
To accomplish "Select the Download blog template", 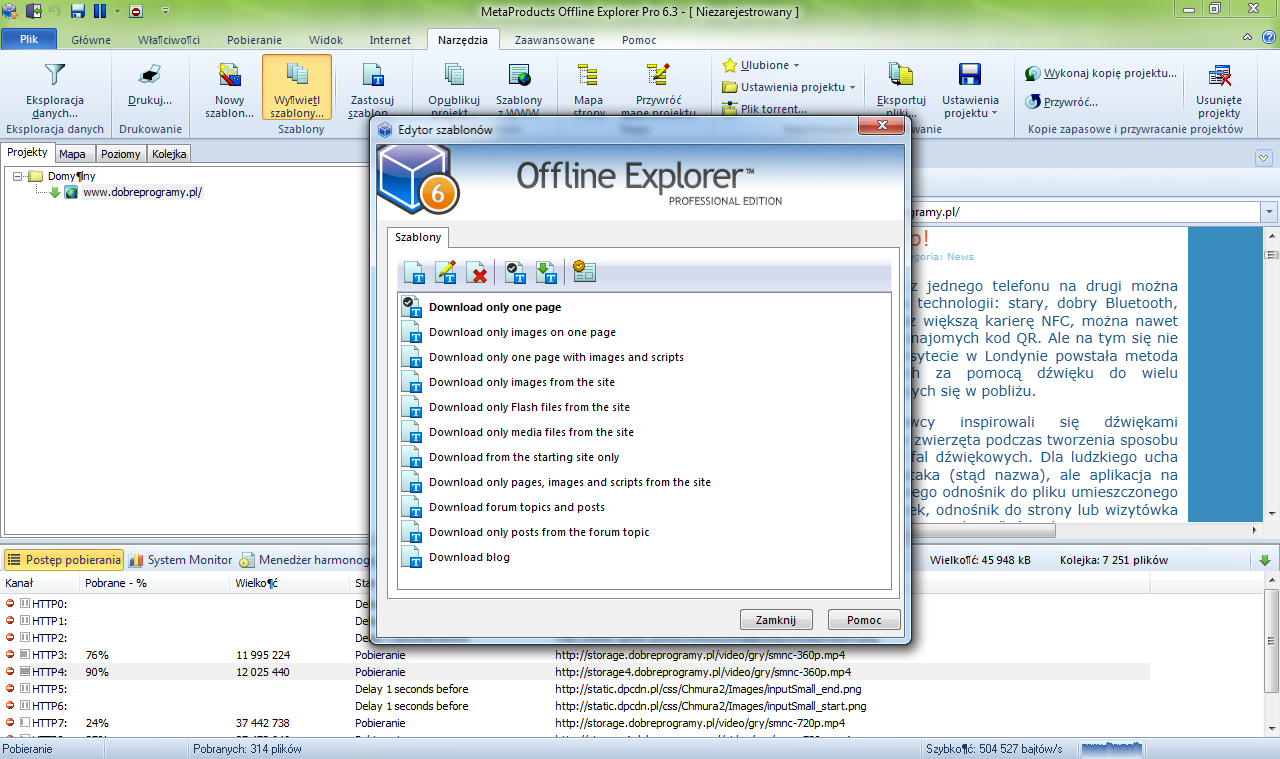I will 469,557.
